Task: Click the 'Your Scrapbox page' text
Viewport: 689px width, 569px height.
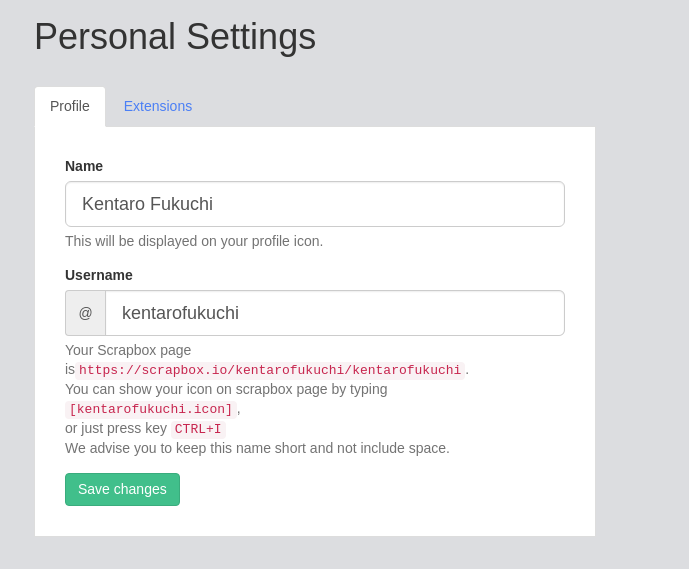Action: [x=128, y=350]
